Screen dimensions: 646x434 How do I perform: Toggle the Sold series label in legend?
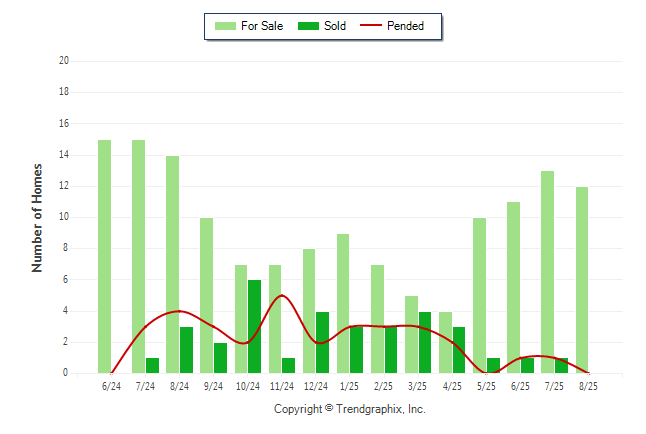point(335,26)
